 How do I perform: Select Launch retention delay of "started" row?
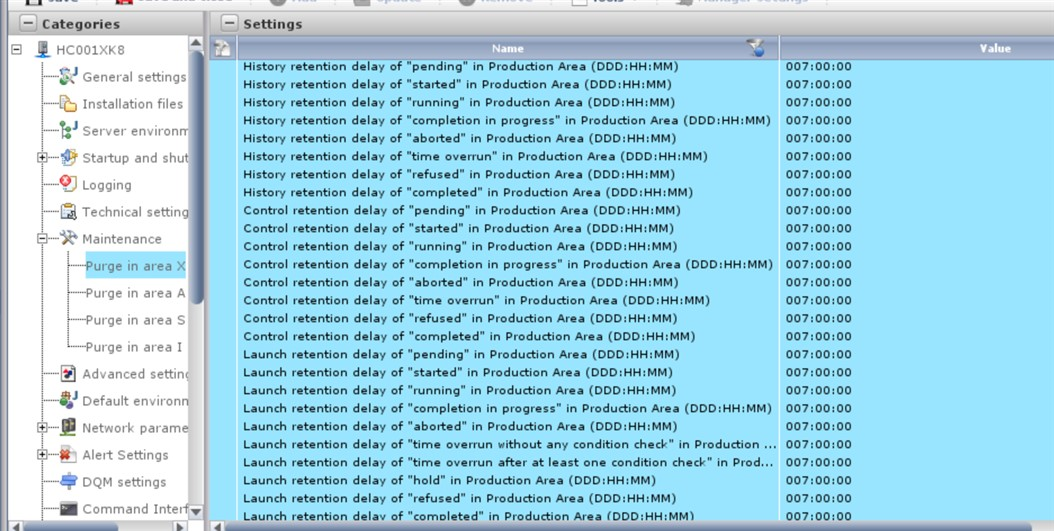tap(631, 372)
